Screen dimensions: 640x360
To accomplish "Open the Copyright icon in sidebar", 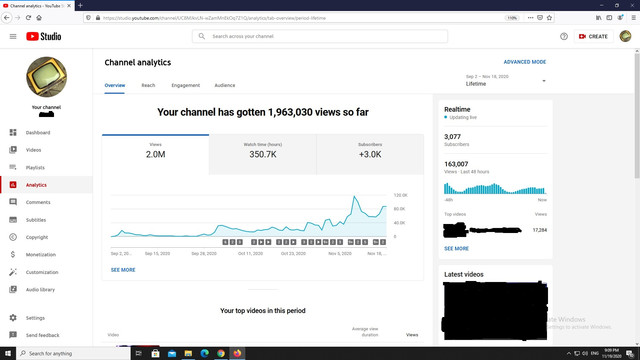I will point(13,237).
